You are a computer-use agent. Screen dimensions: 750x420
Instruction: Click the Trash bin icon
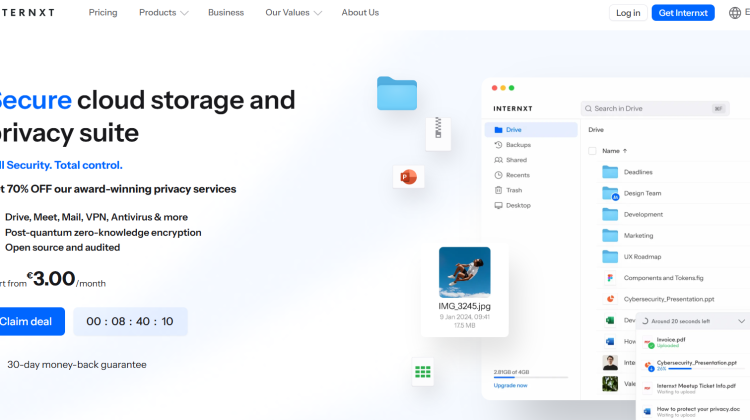pyautogui.click(x=498, y=190)
